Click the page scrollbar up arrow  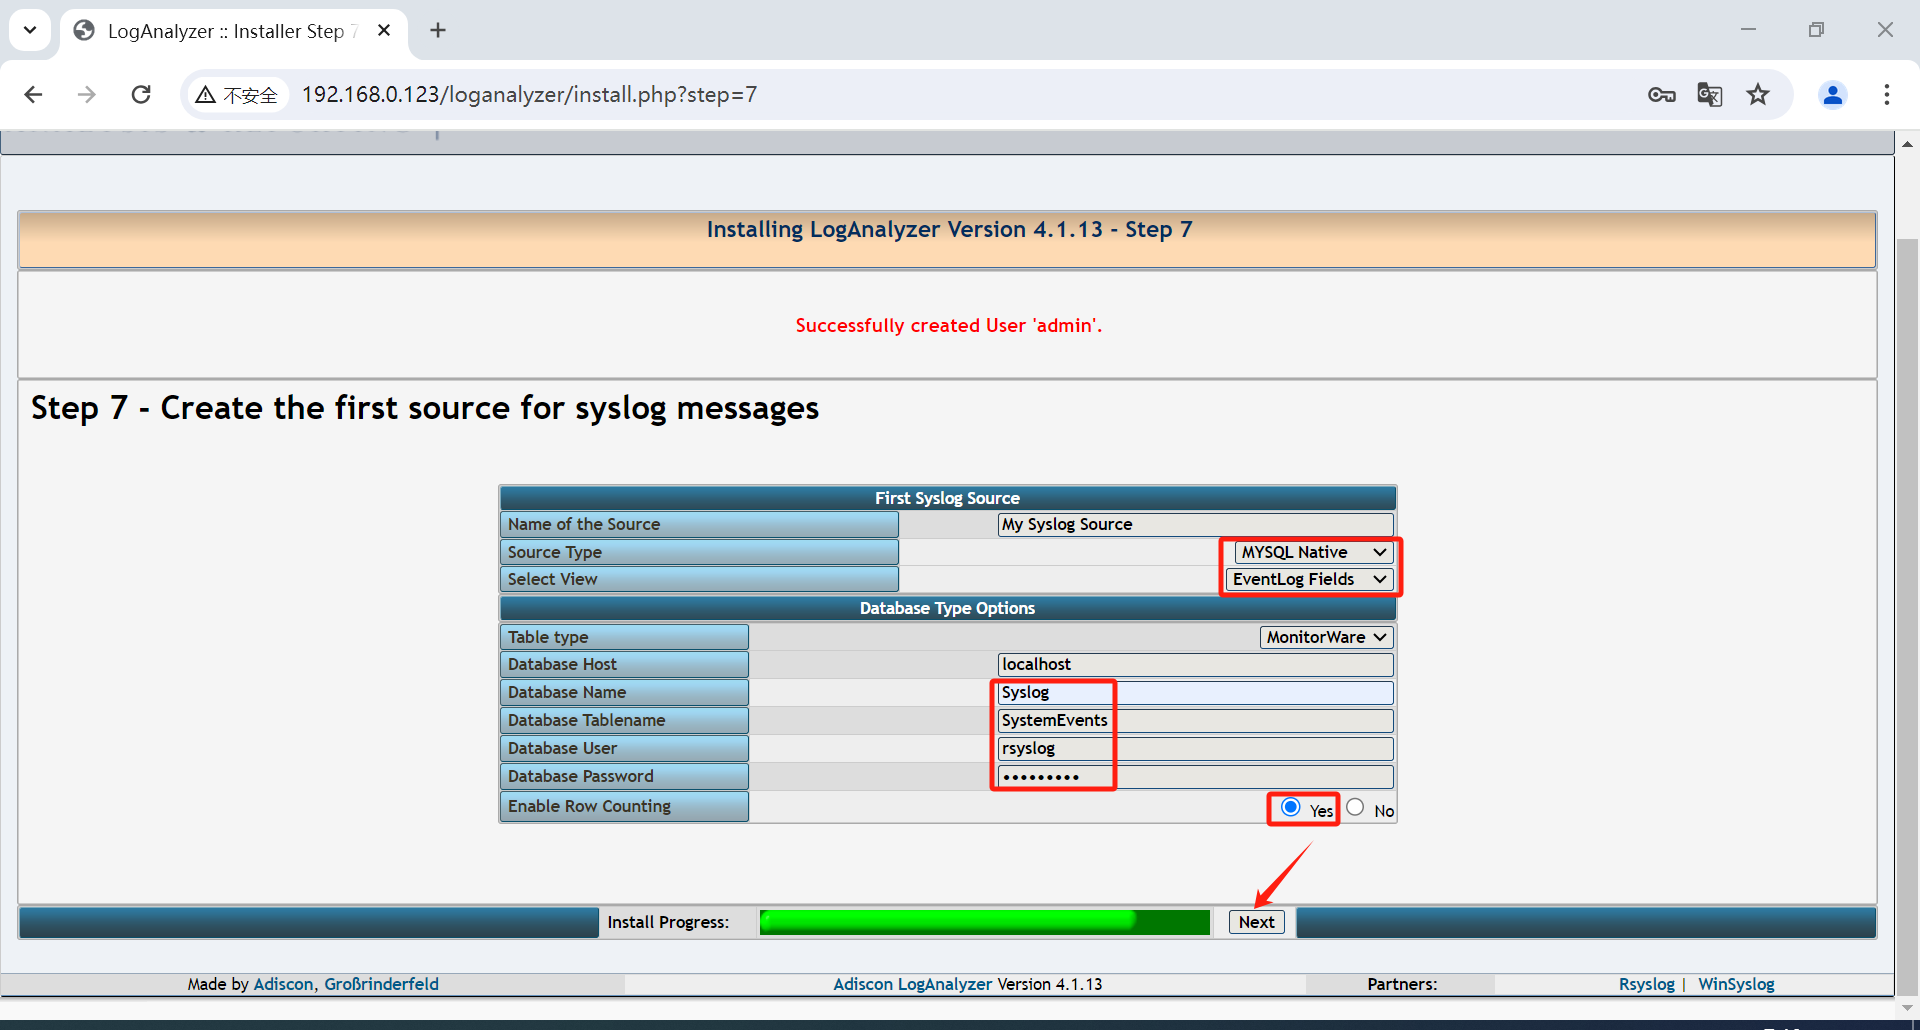tap(1907, 144)
